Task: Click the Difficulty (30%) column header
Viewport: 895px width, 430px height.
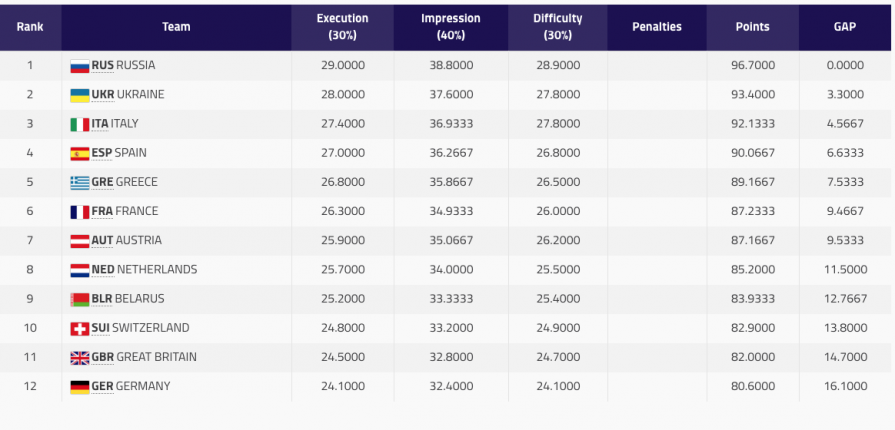Action: 557,27
